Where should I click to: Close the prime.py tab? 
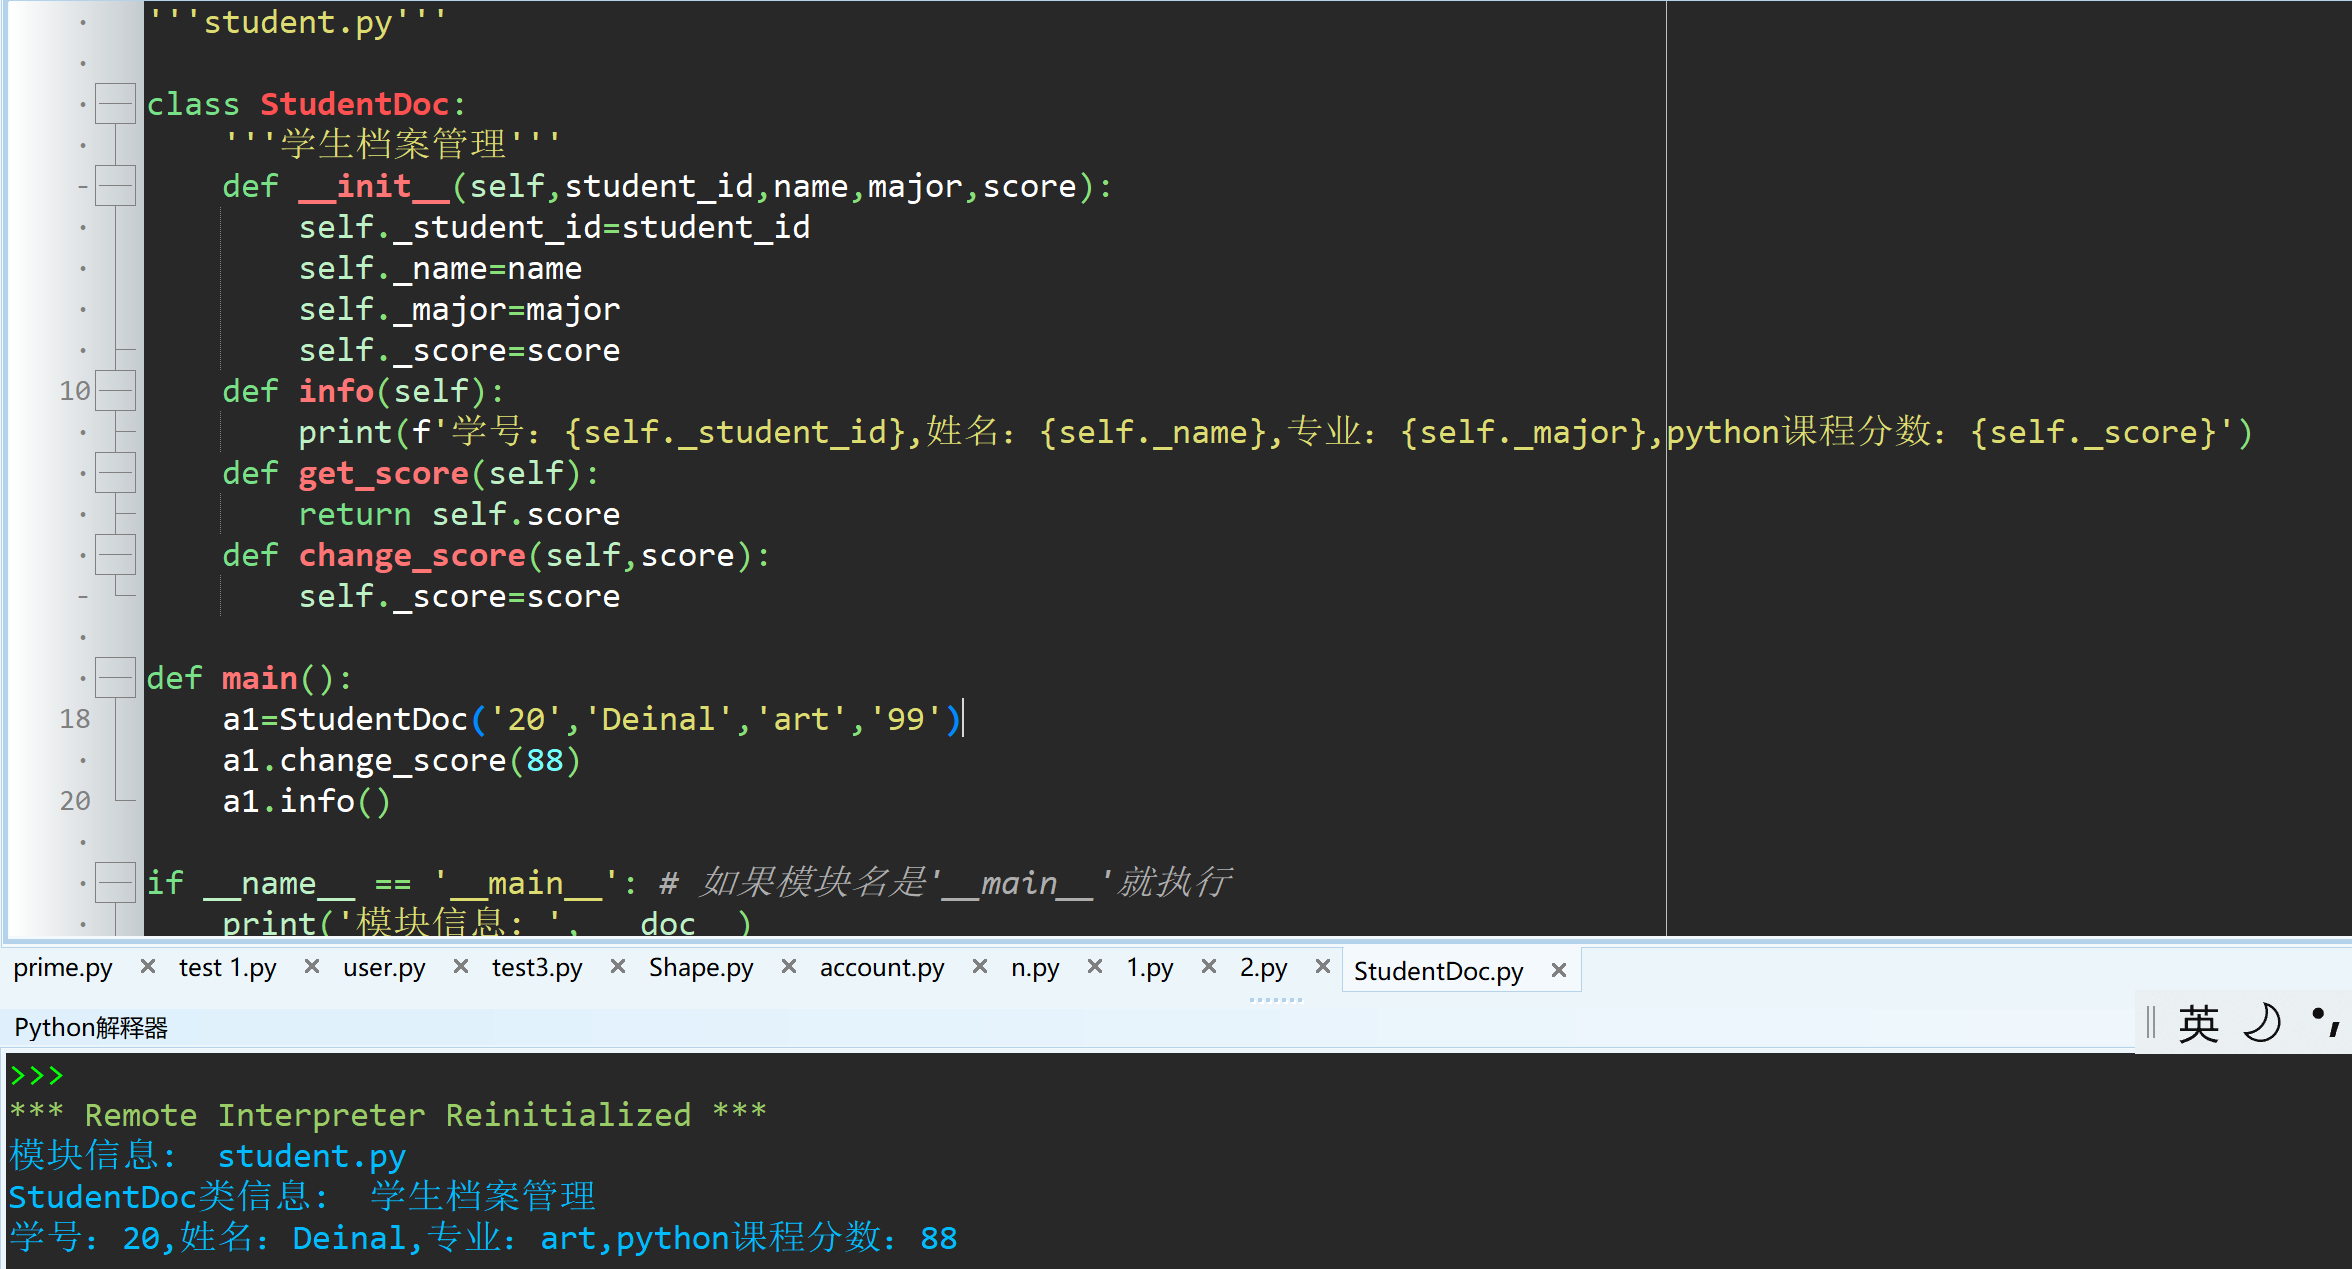(x=148, y=967)
